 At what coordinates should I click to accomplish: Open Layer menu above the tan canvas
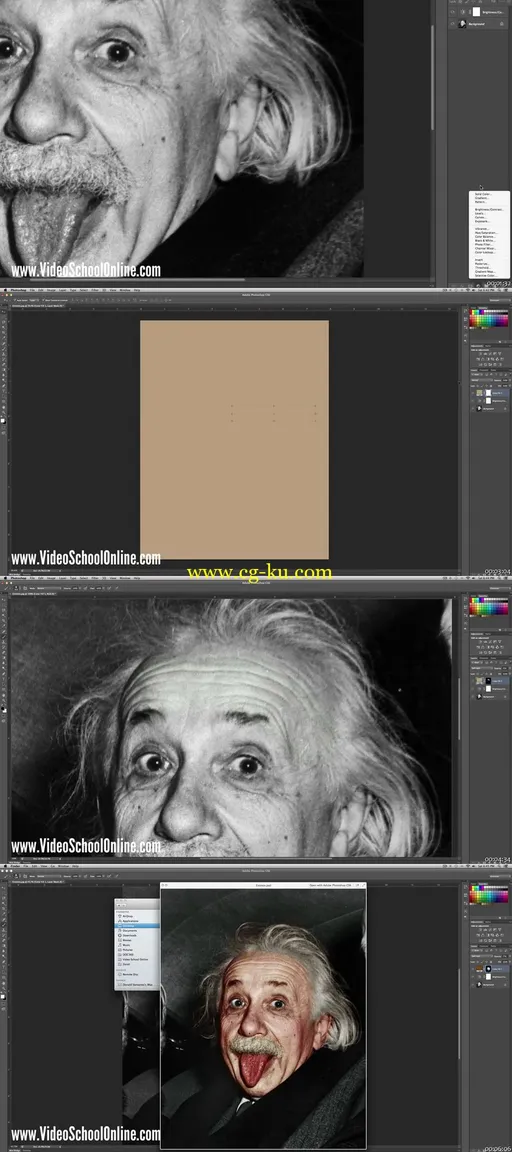pos(62,290)
